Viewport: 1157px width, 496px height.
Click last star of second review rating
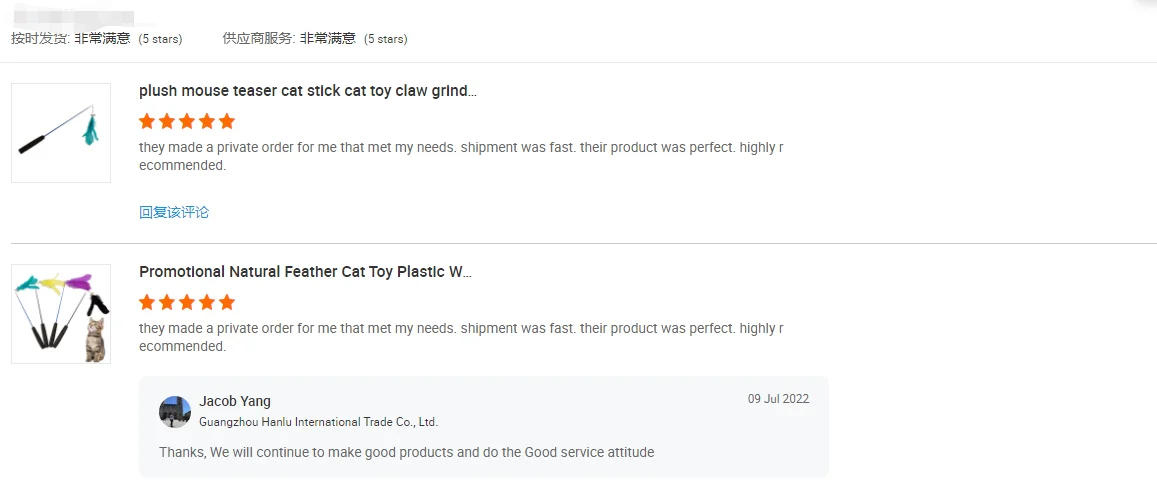227,302
